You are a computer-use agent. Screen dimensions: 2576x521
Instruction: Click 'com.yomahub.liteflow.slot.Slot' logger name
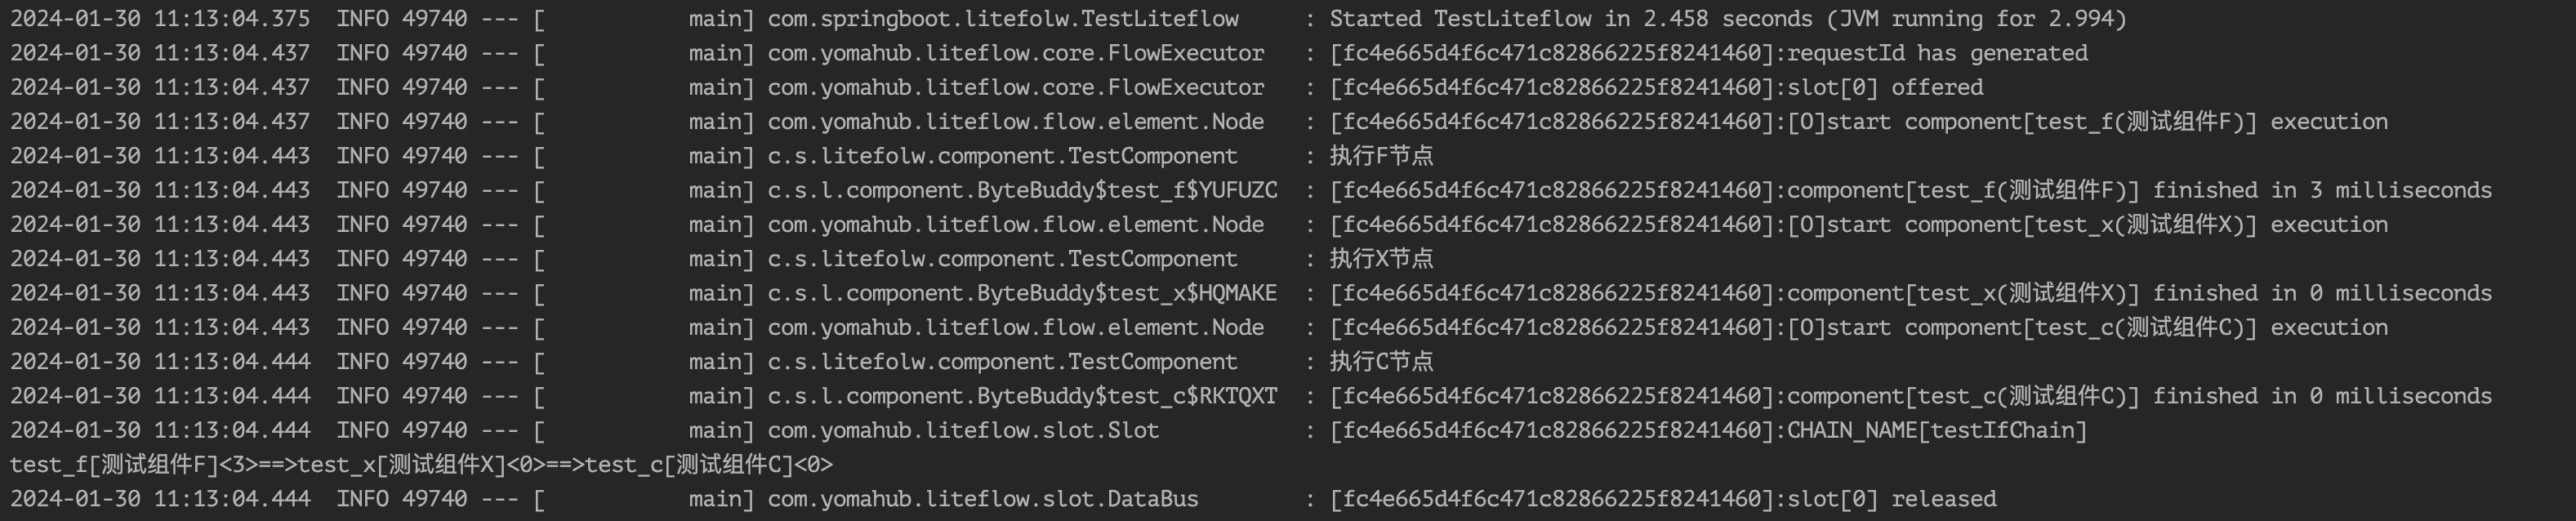click(x=963, y=431)
